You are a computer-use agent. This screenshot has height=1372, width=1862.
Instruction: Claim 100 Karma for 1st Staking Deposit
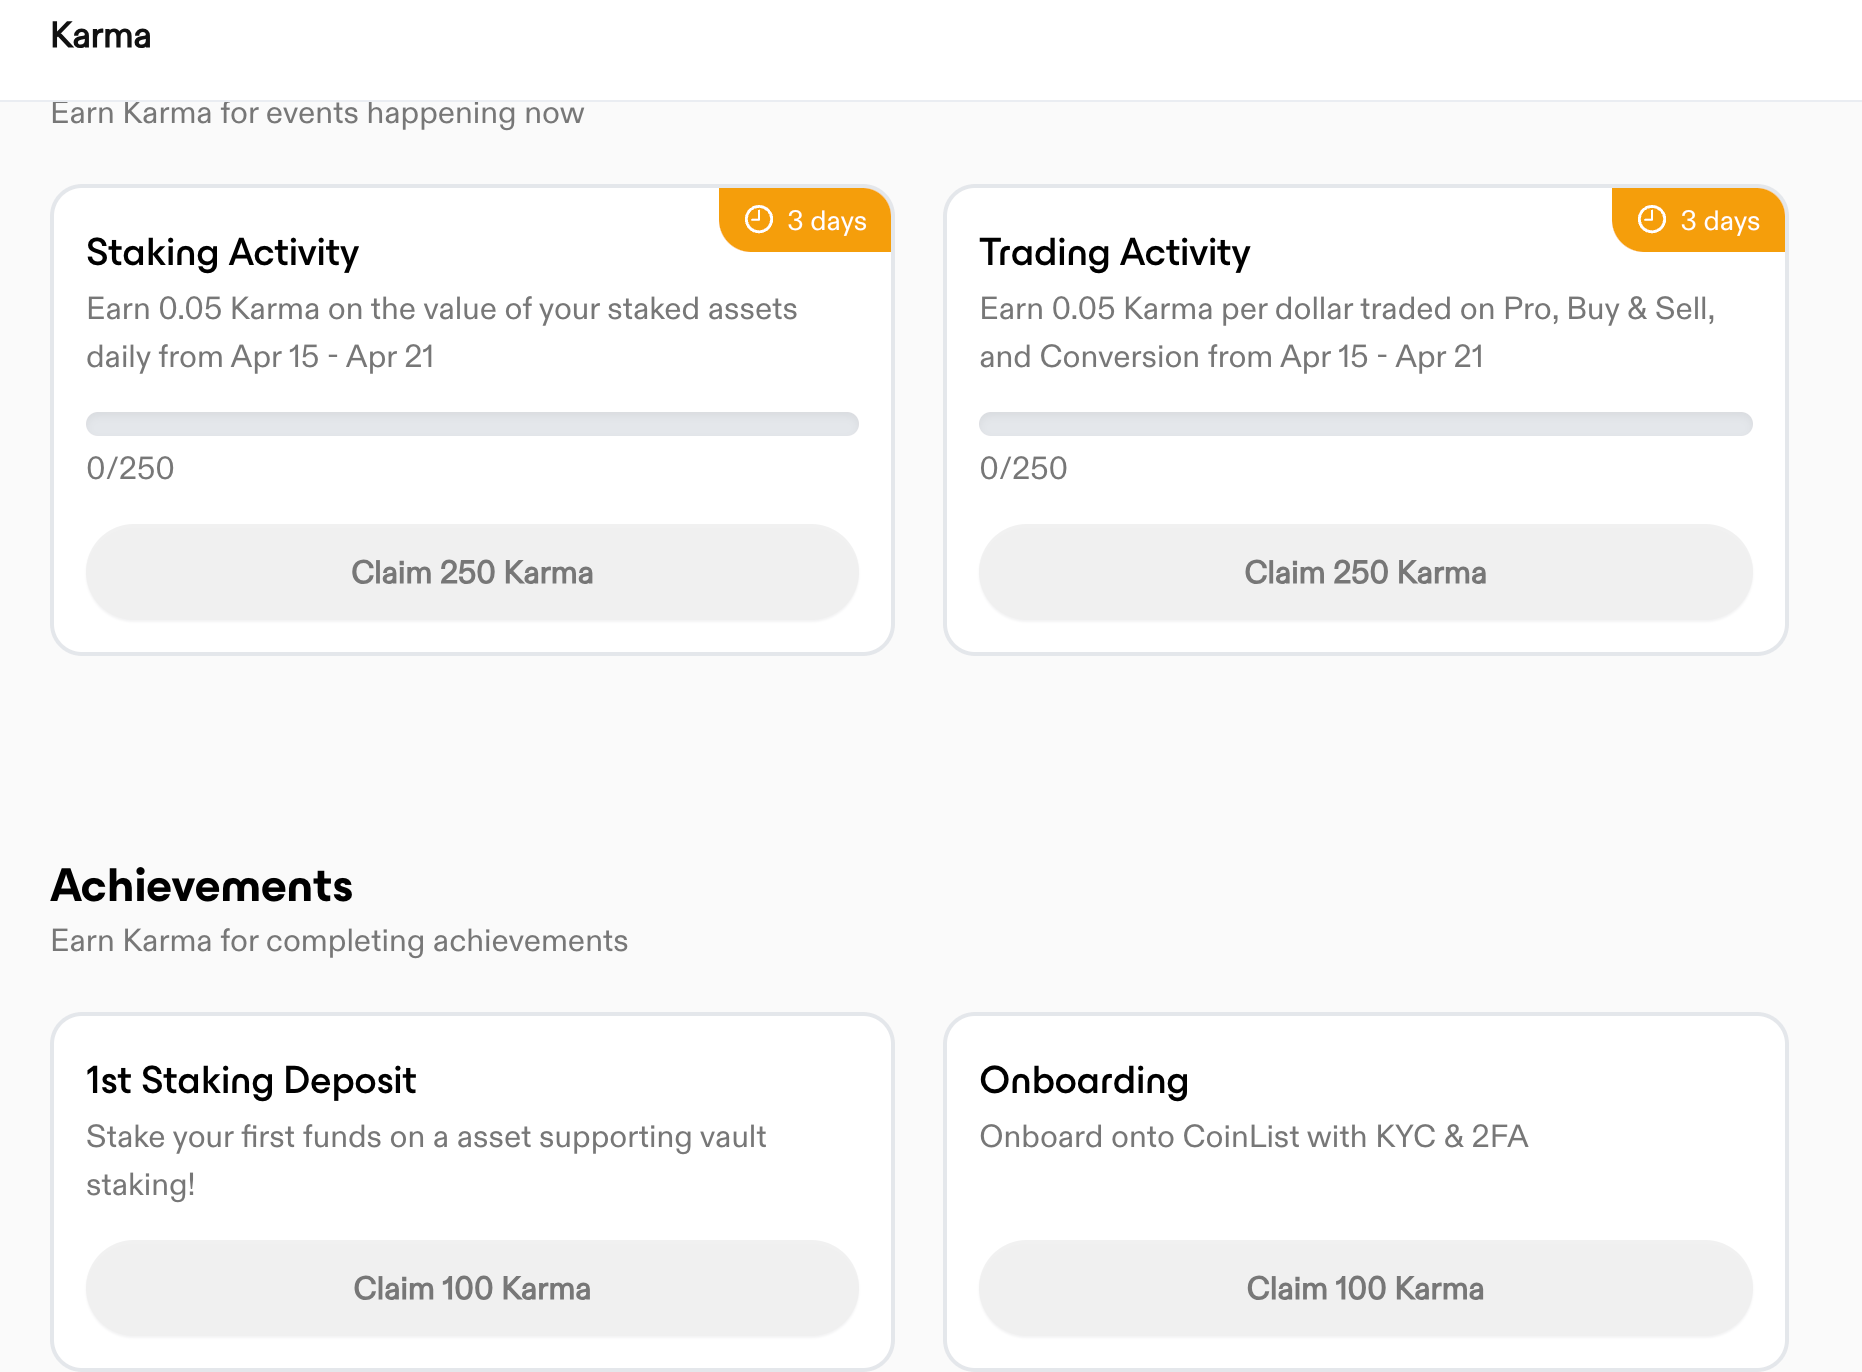471,1288
